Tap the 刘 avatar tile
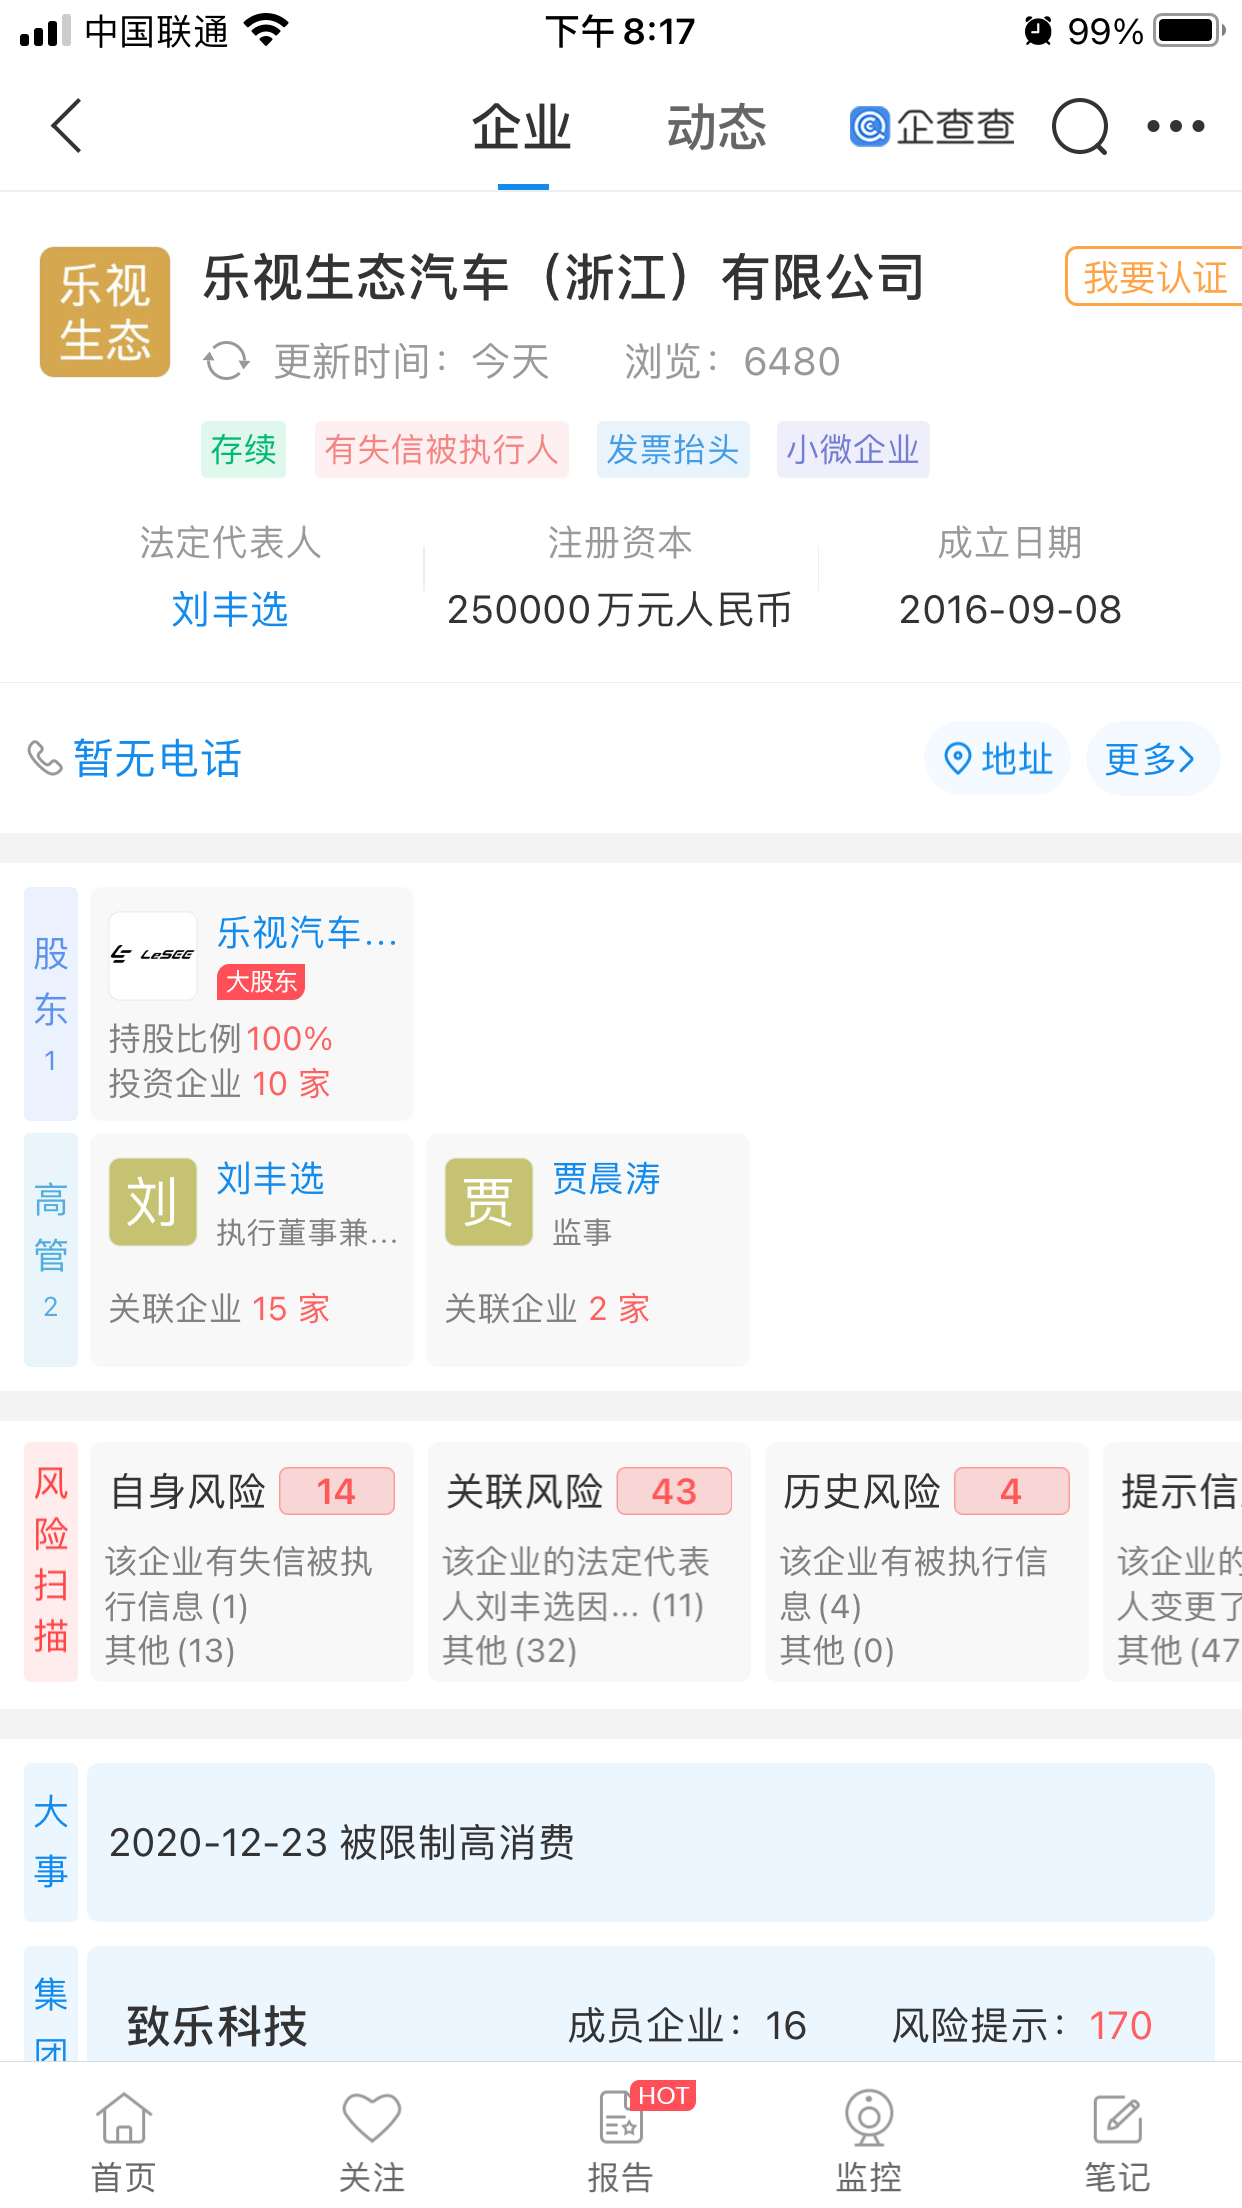Screen dimensions: 1242x2208 [x=153, y=1201]
